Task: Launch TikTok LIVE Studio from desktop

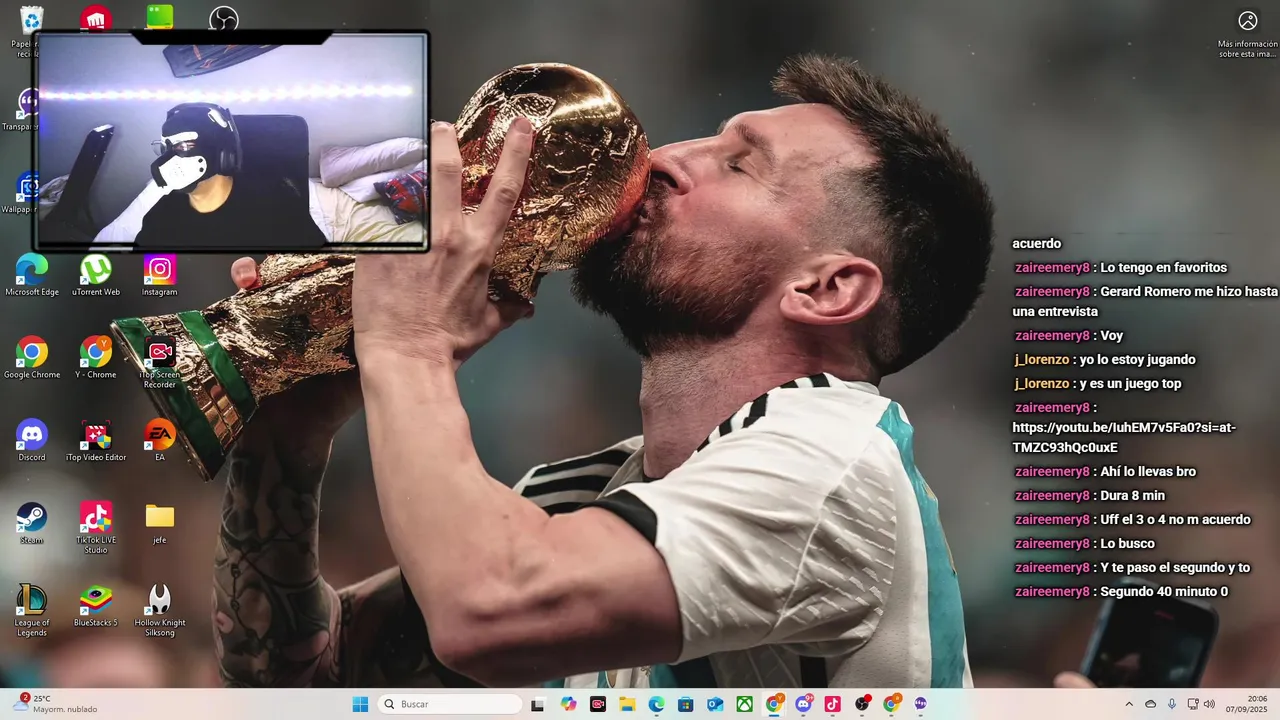Action: (96, 528)
